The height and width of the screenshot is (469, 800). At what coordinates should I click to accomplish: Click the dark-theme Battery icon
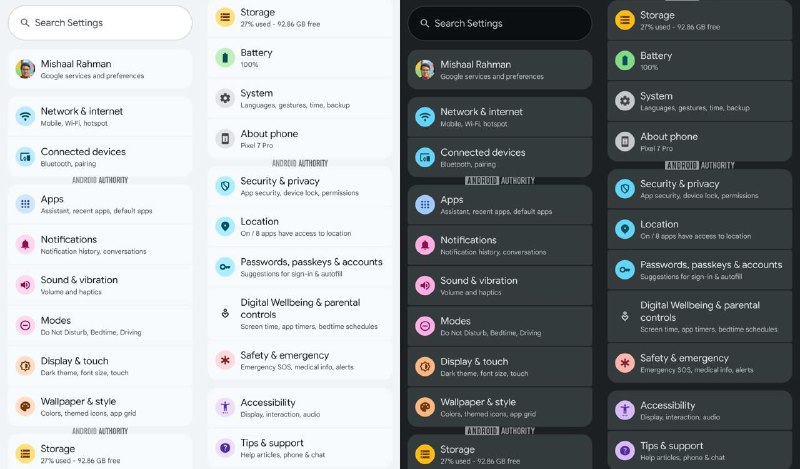tap(624, 61)
